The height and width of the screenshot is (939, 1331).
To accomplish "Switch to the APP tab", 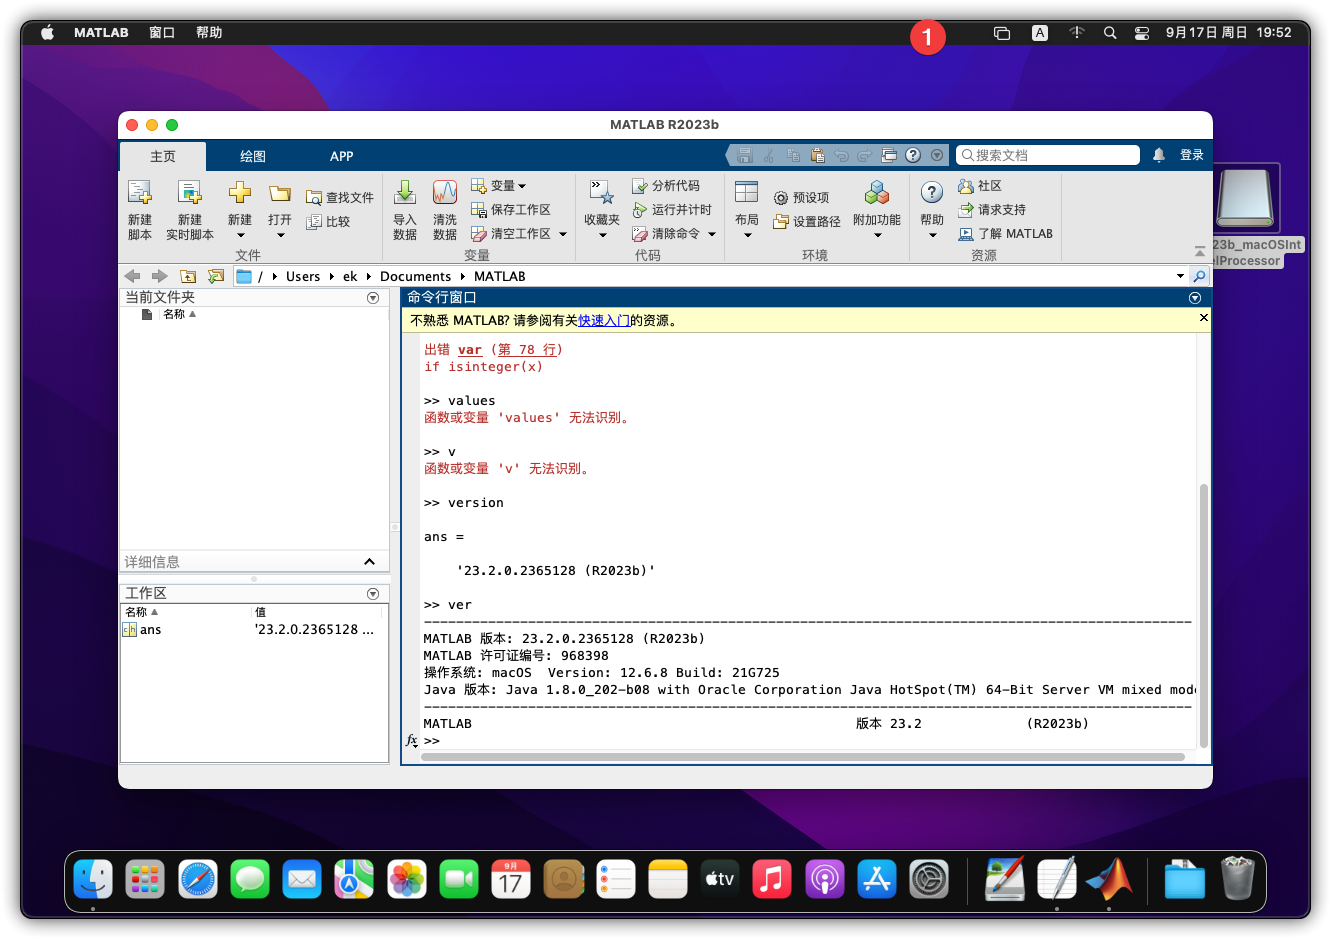I will click(x=342, y=156).
